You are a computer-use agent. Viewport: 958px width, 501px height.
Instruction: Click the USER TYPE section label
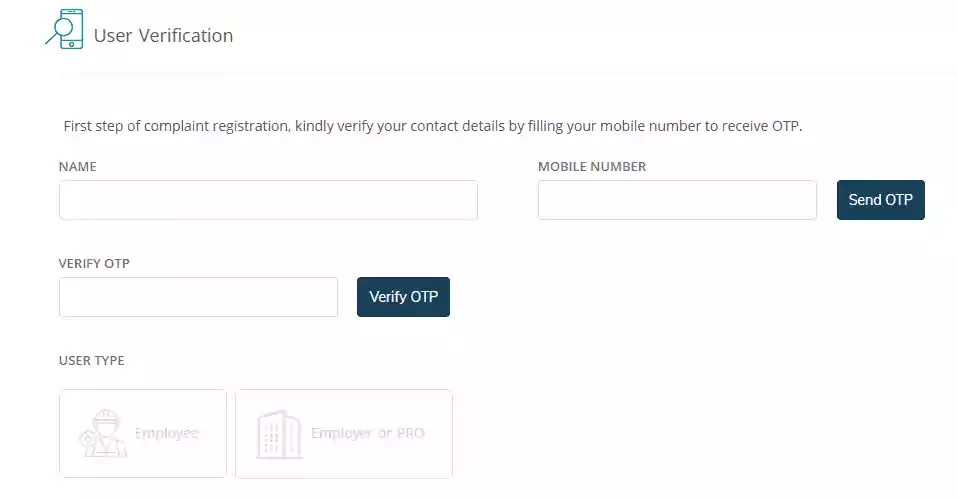(x=92, y=360)
